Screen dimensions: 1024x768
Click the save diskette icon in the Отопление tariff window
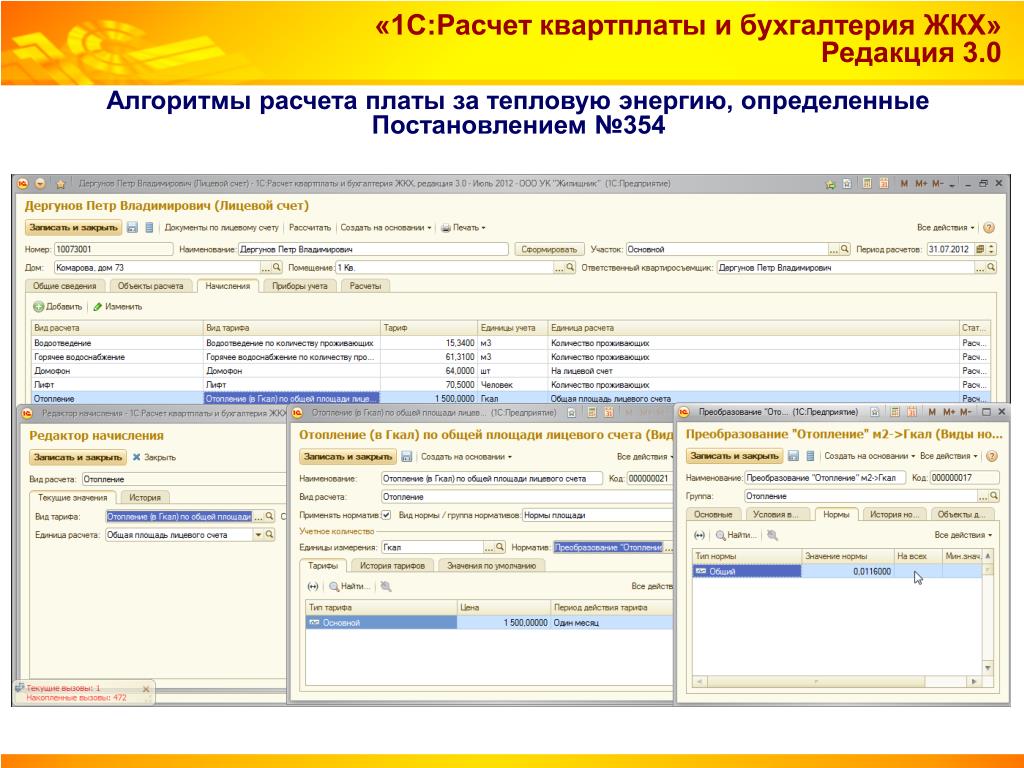406,456
